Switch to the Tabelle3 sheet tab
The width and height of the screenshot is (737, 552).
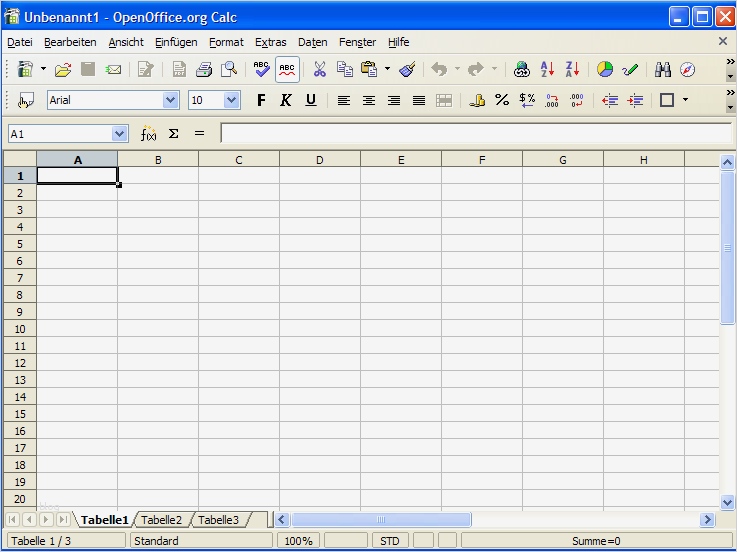[x=219, y=520]
